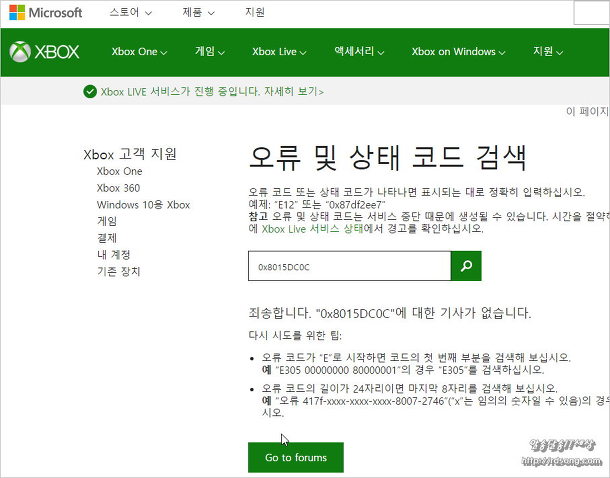The width and height of the screenshot is (610, 478).
Task: Click the Xbox Live 서비스 상태 link
Action: tap(310, 228)
